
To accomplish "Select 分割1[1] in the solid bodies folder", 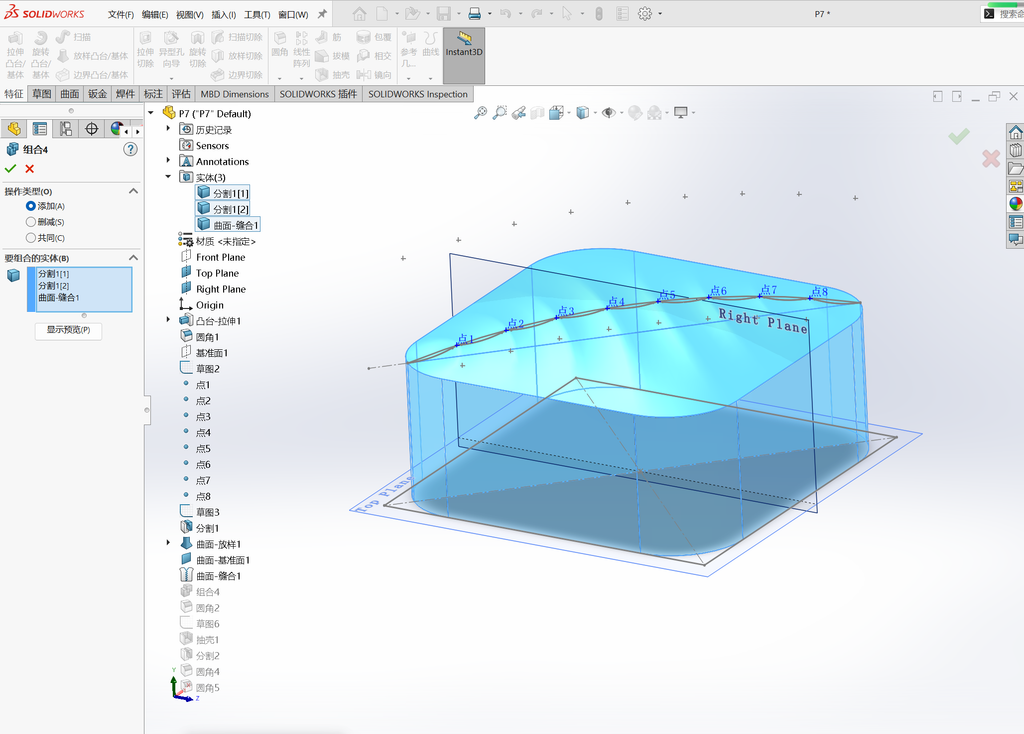I will click(x=223, y=193).
